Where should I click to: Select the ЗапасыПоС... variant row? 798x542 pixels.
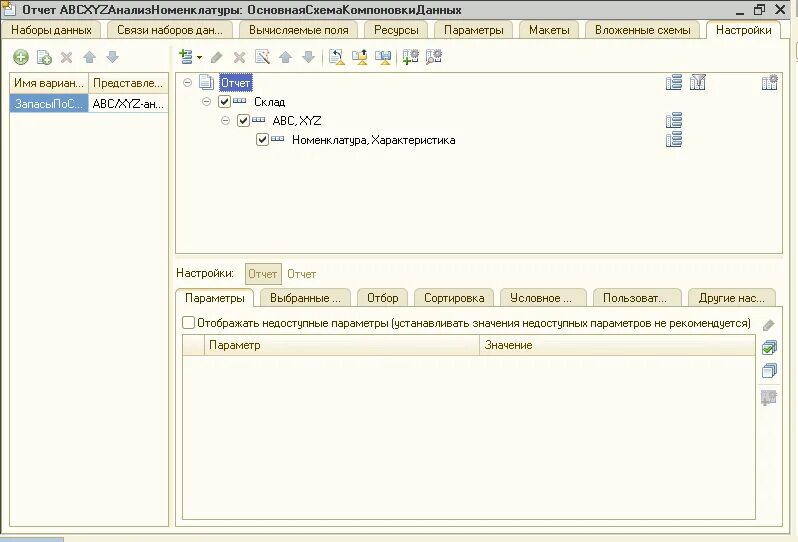coord(49,104)
